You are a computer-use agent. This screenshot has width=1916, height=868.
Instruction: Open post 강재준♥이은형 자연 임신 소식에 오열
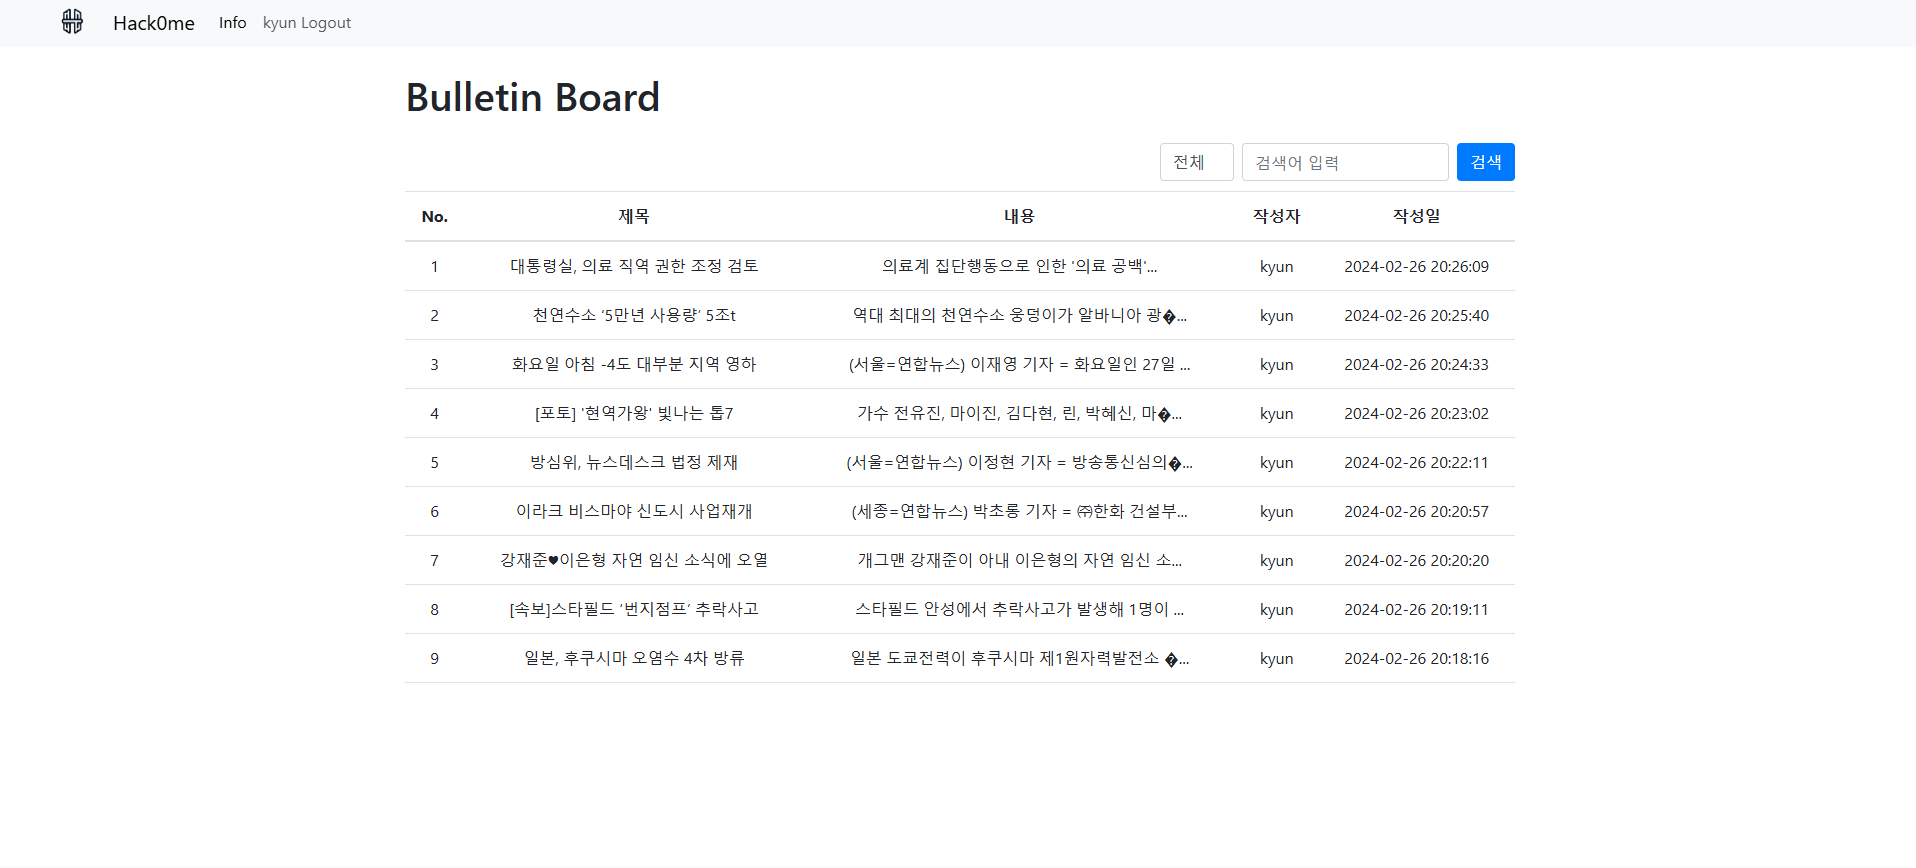(x=634, y=560)
